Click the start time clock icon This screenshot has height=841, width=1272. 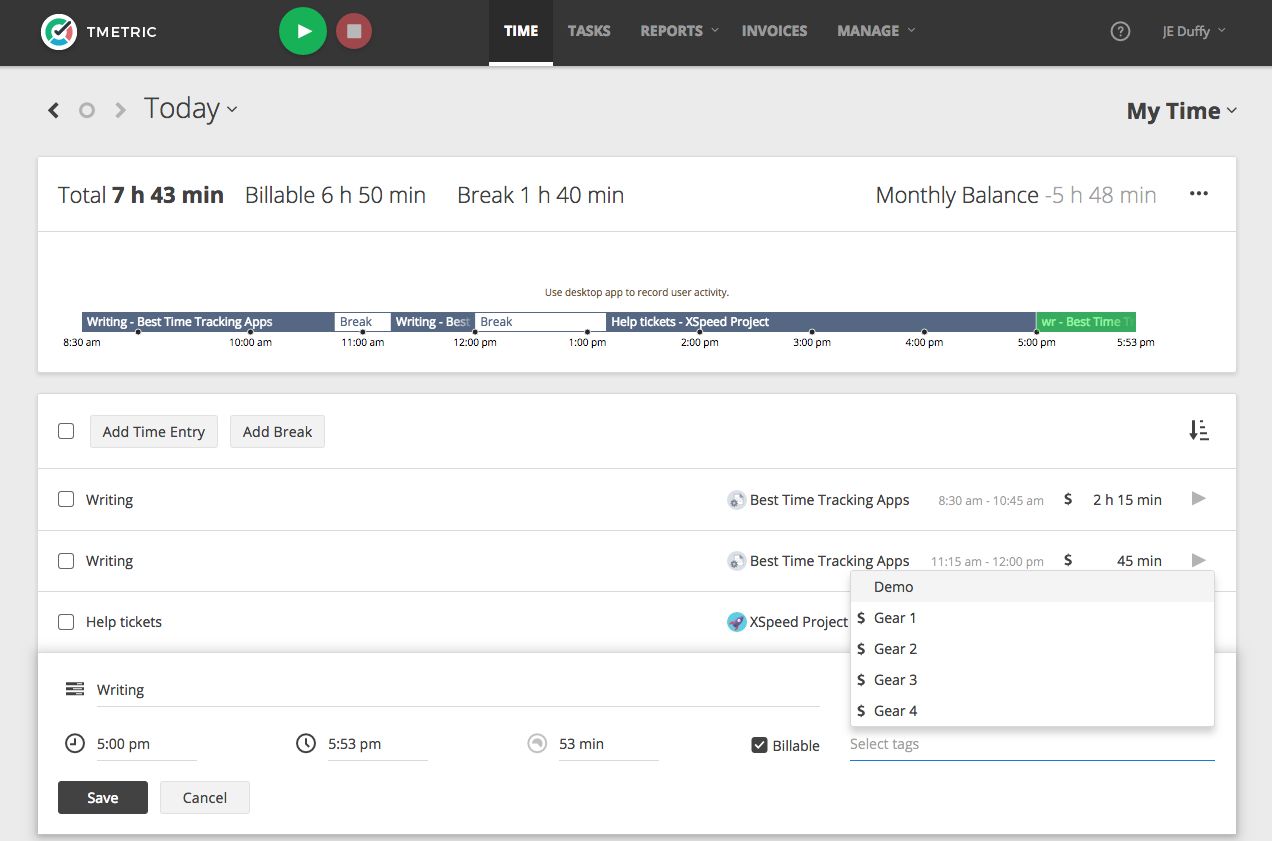pos(75,743)
